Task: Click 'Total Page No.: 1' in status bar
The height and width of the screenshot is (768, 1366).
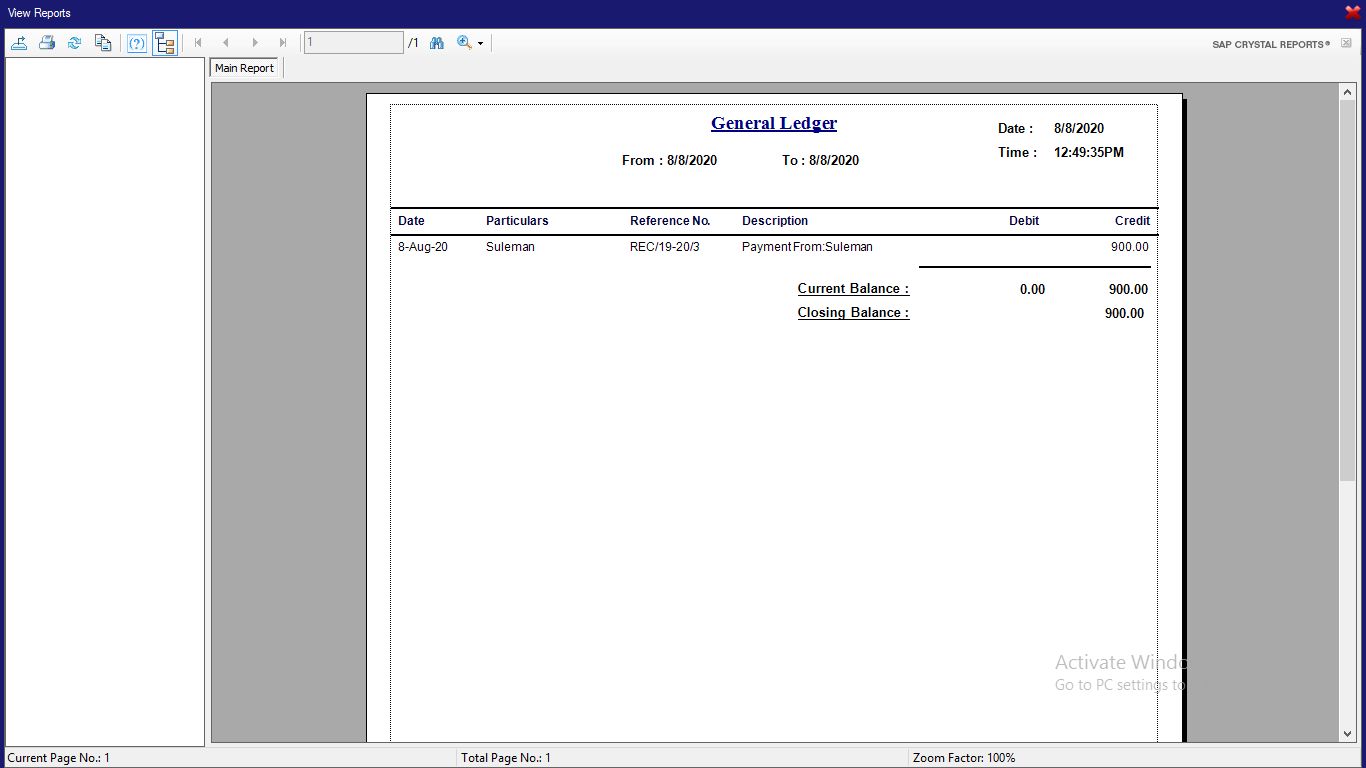Action: tap(506, 758)
